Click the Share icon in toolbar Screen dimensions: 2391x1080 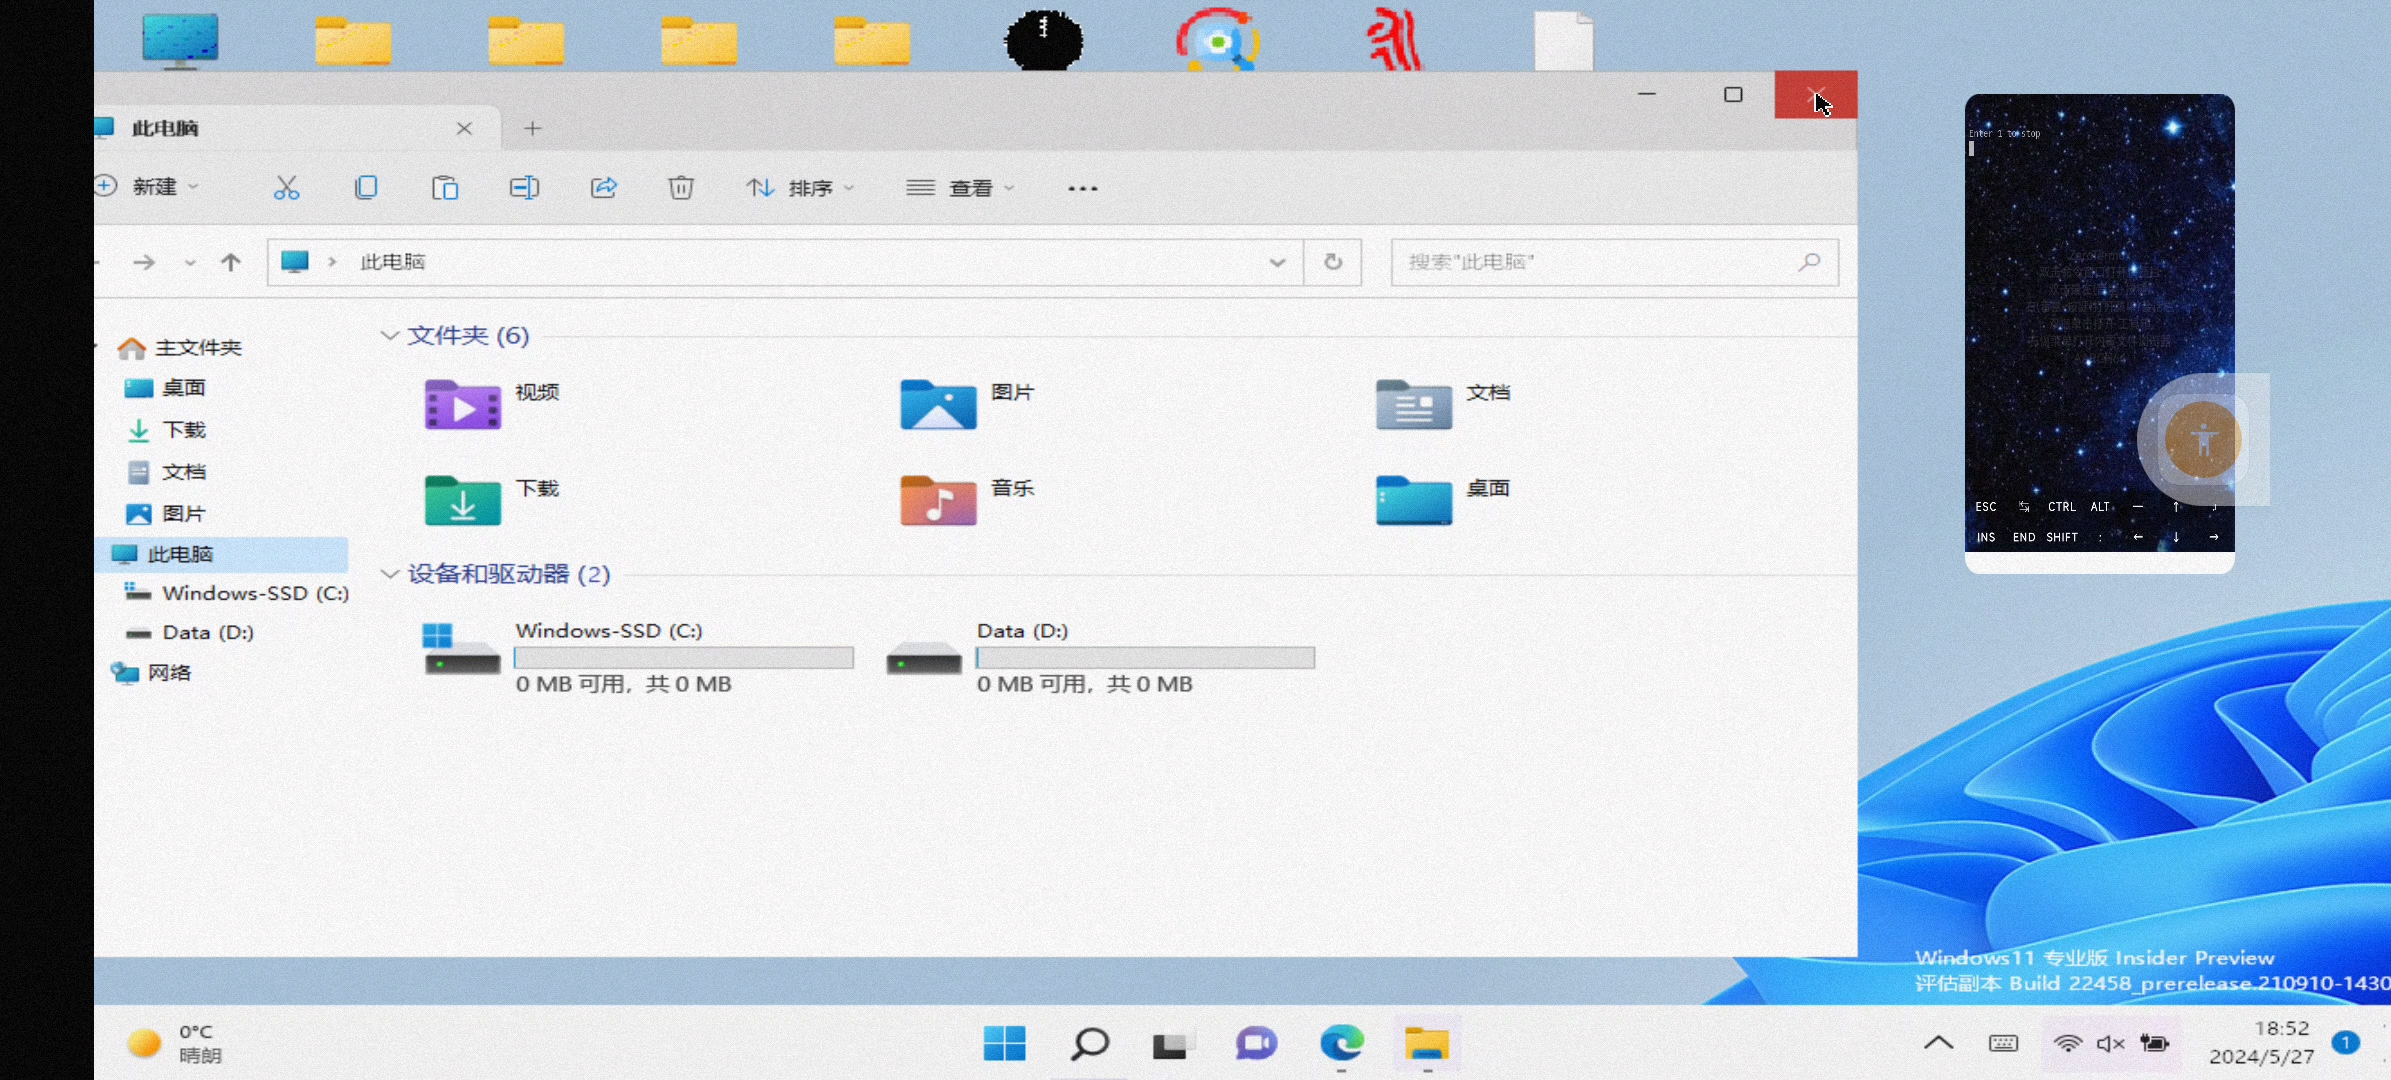point(604,188)
